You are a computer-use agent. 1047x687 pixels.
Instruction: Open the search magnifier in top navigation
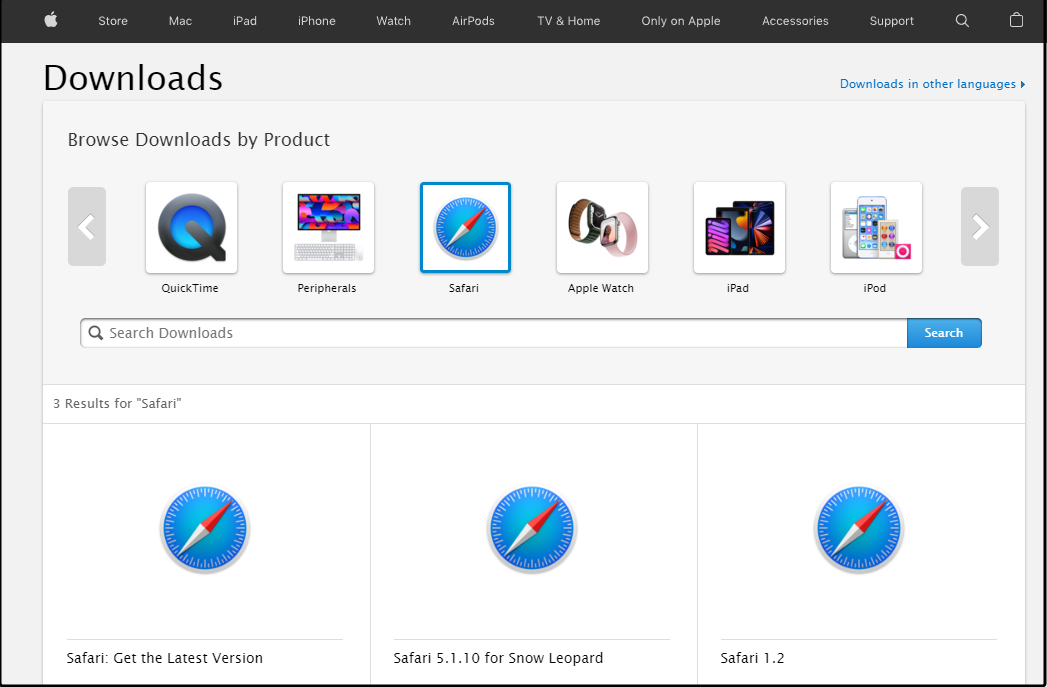pos(962,21)
